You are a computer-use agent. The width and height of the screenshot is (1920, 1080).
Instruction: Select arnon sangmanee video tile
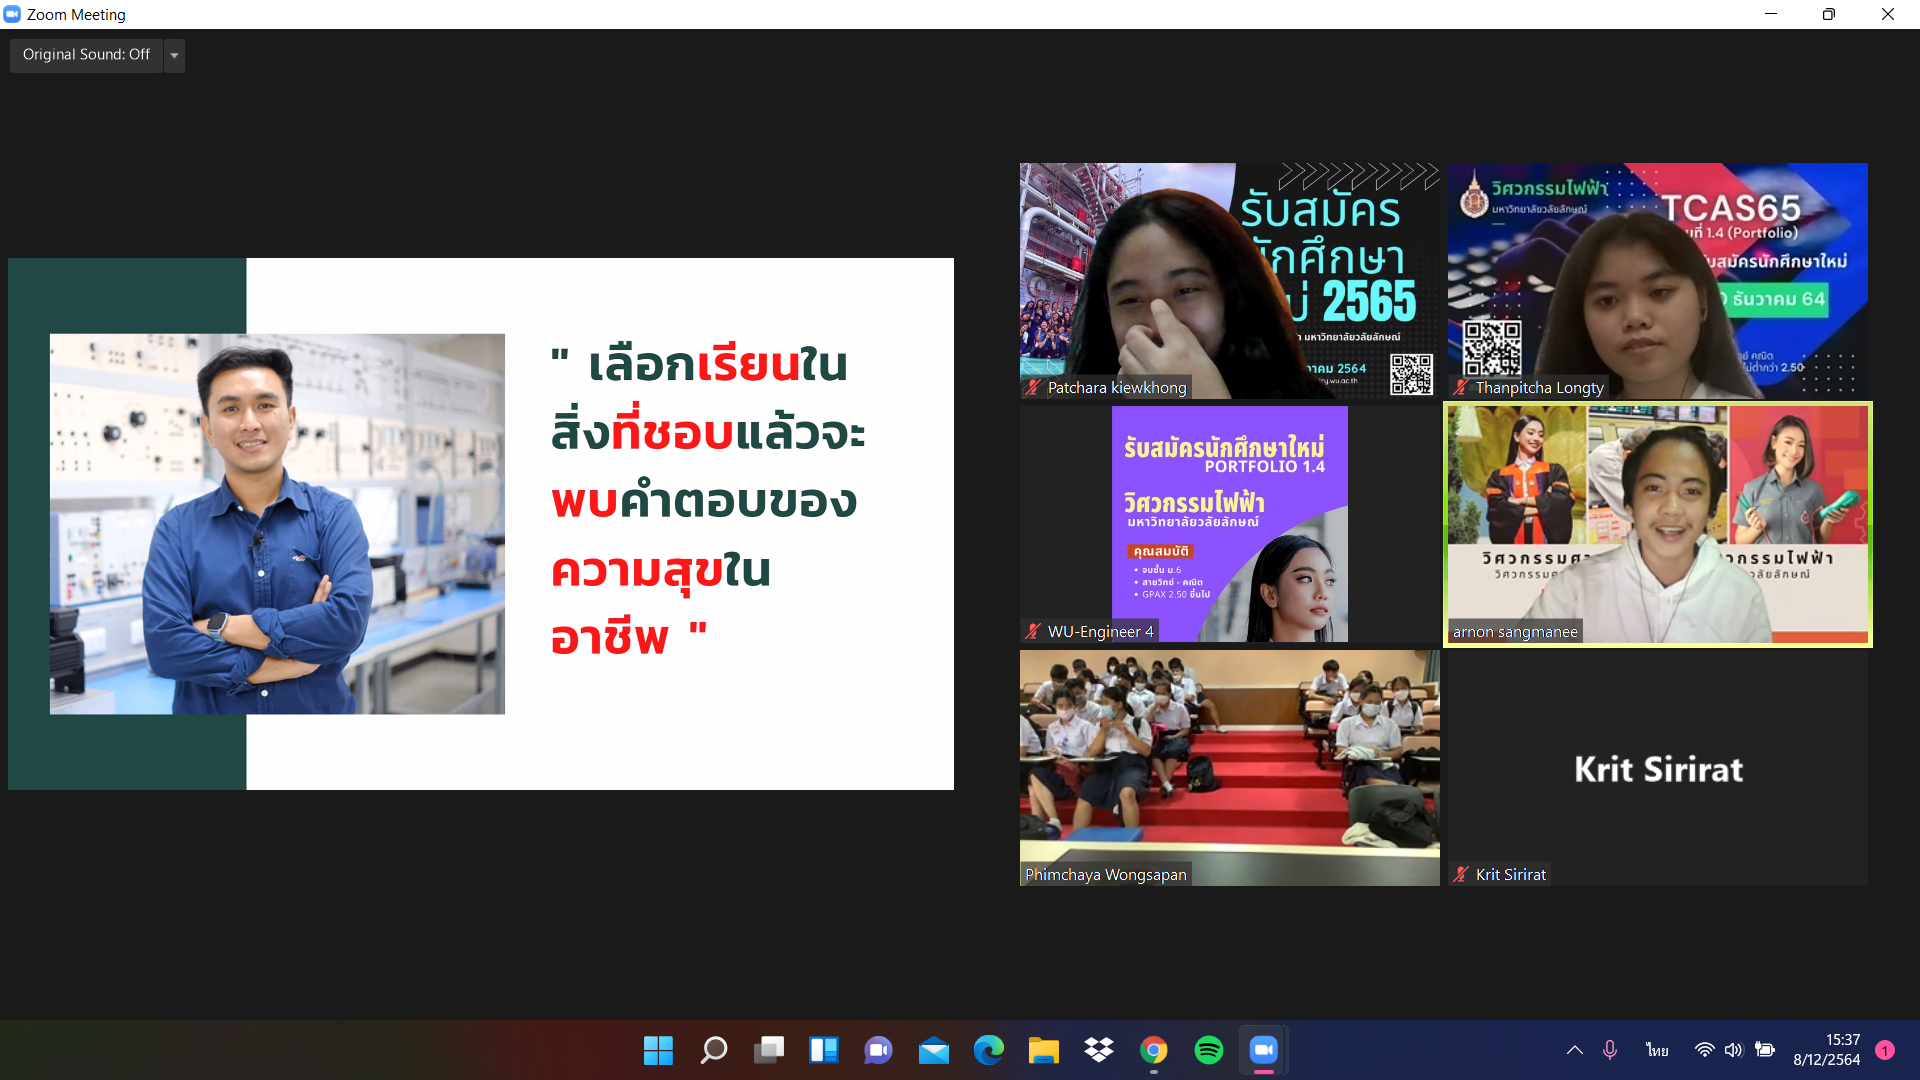click(x=1657, y=524)
